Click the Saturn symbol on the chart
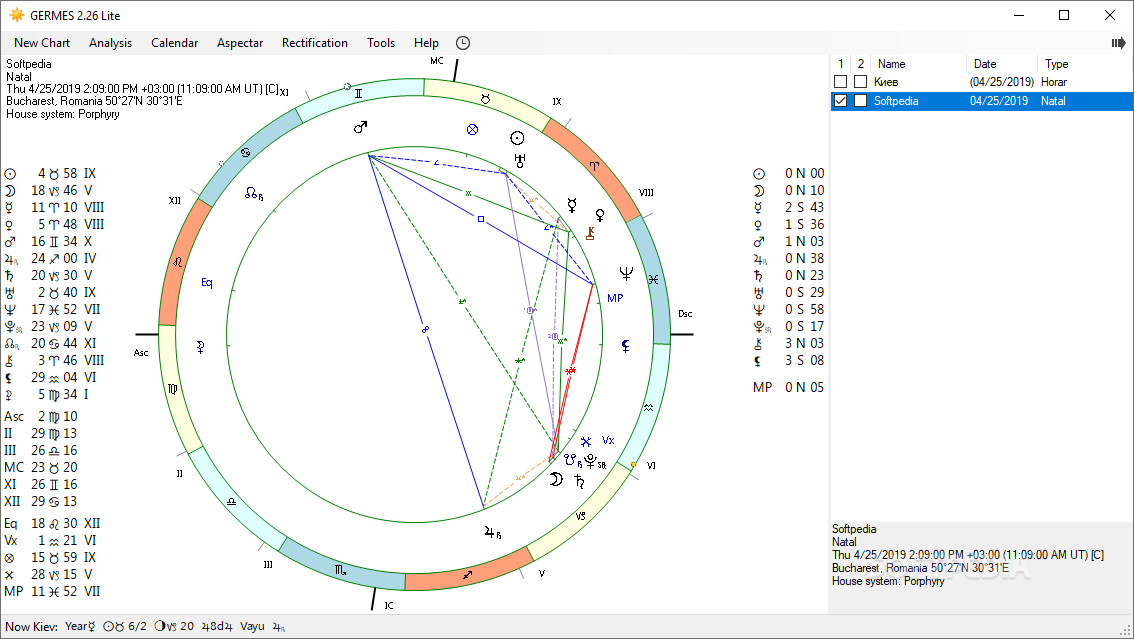Image resolution: width=1134 pixels, height=639 pixels. 579,481
